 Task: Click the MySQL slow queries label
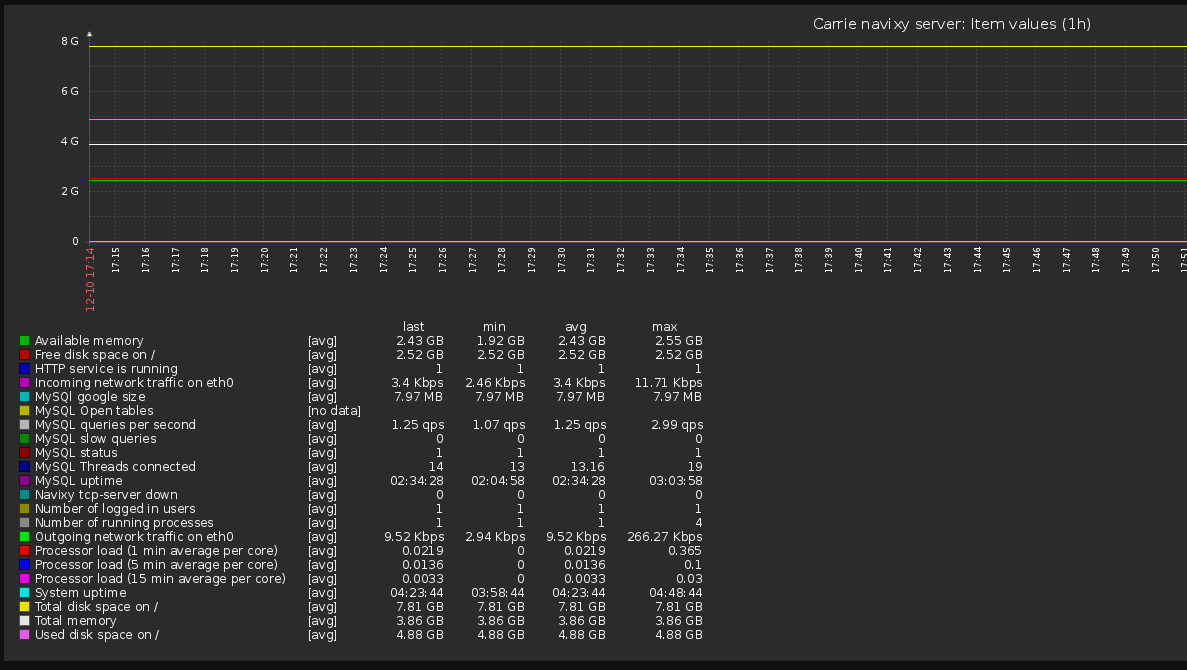pyautogui.click(x=95, y=439)
